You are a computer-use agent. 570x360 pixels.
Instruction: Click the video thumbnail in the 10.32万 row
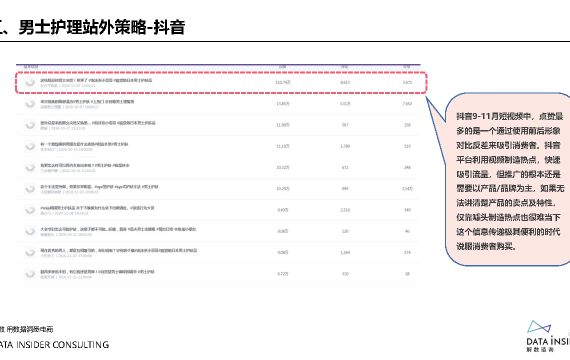[30, 168]
